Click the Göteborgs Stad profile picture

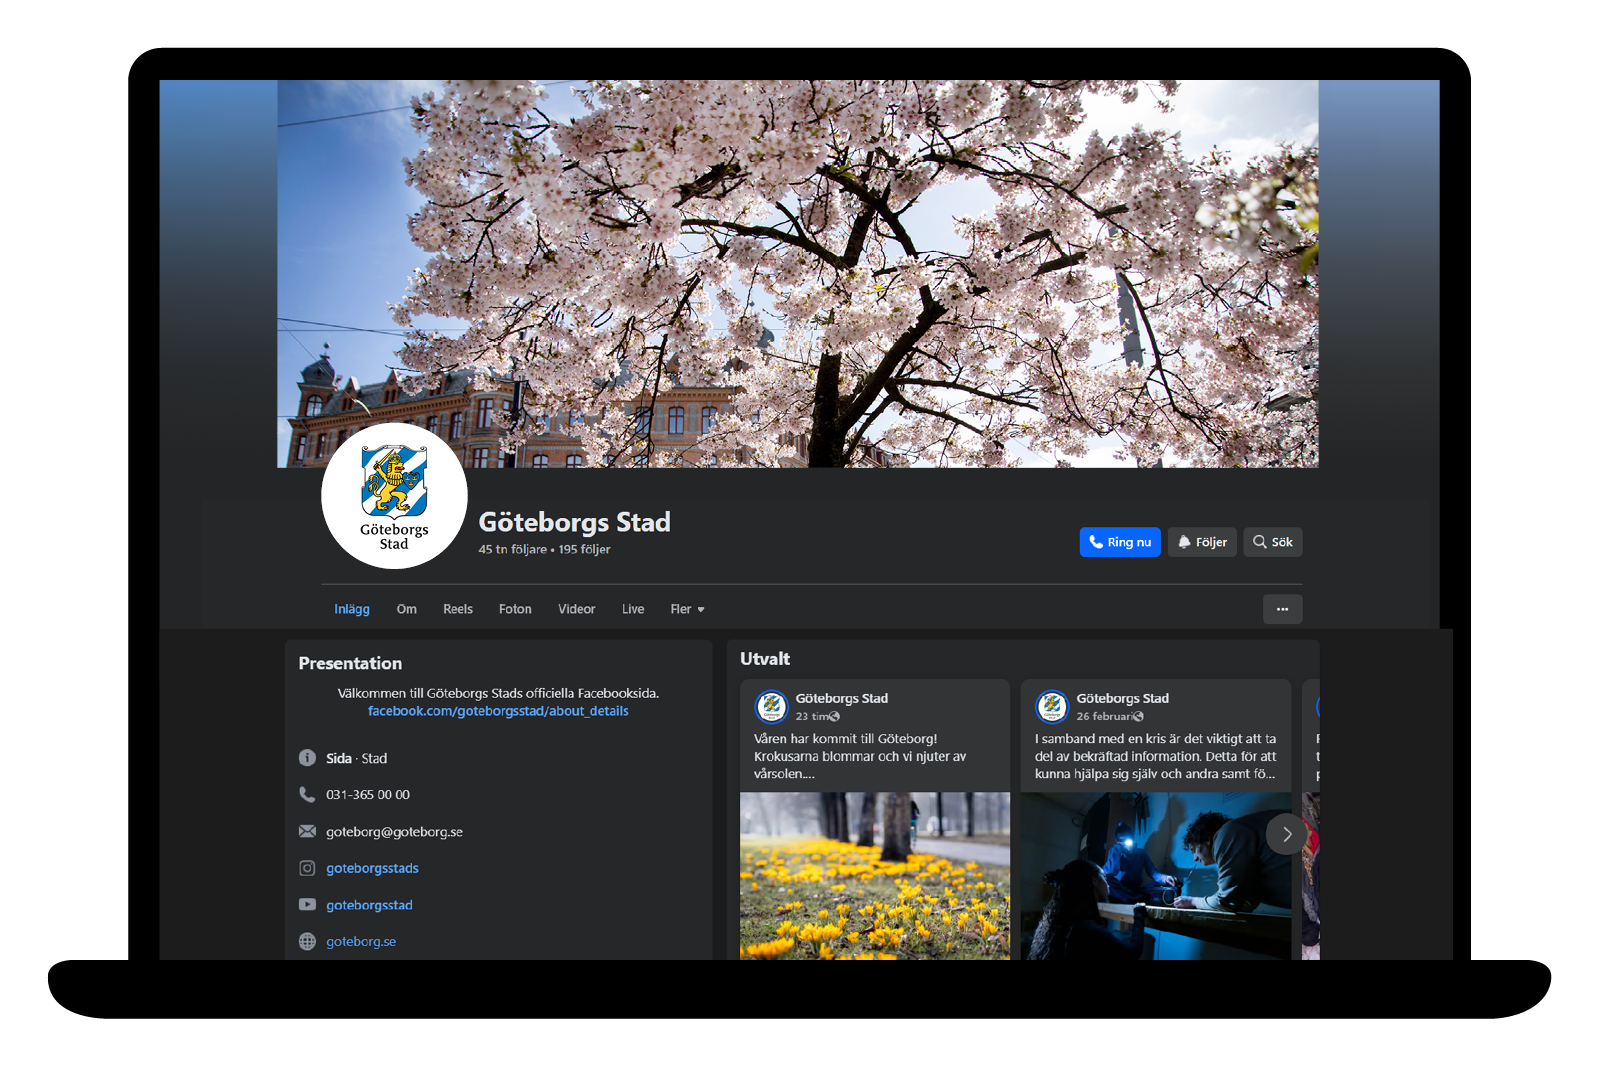(394, 496)
